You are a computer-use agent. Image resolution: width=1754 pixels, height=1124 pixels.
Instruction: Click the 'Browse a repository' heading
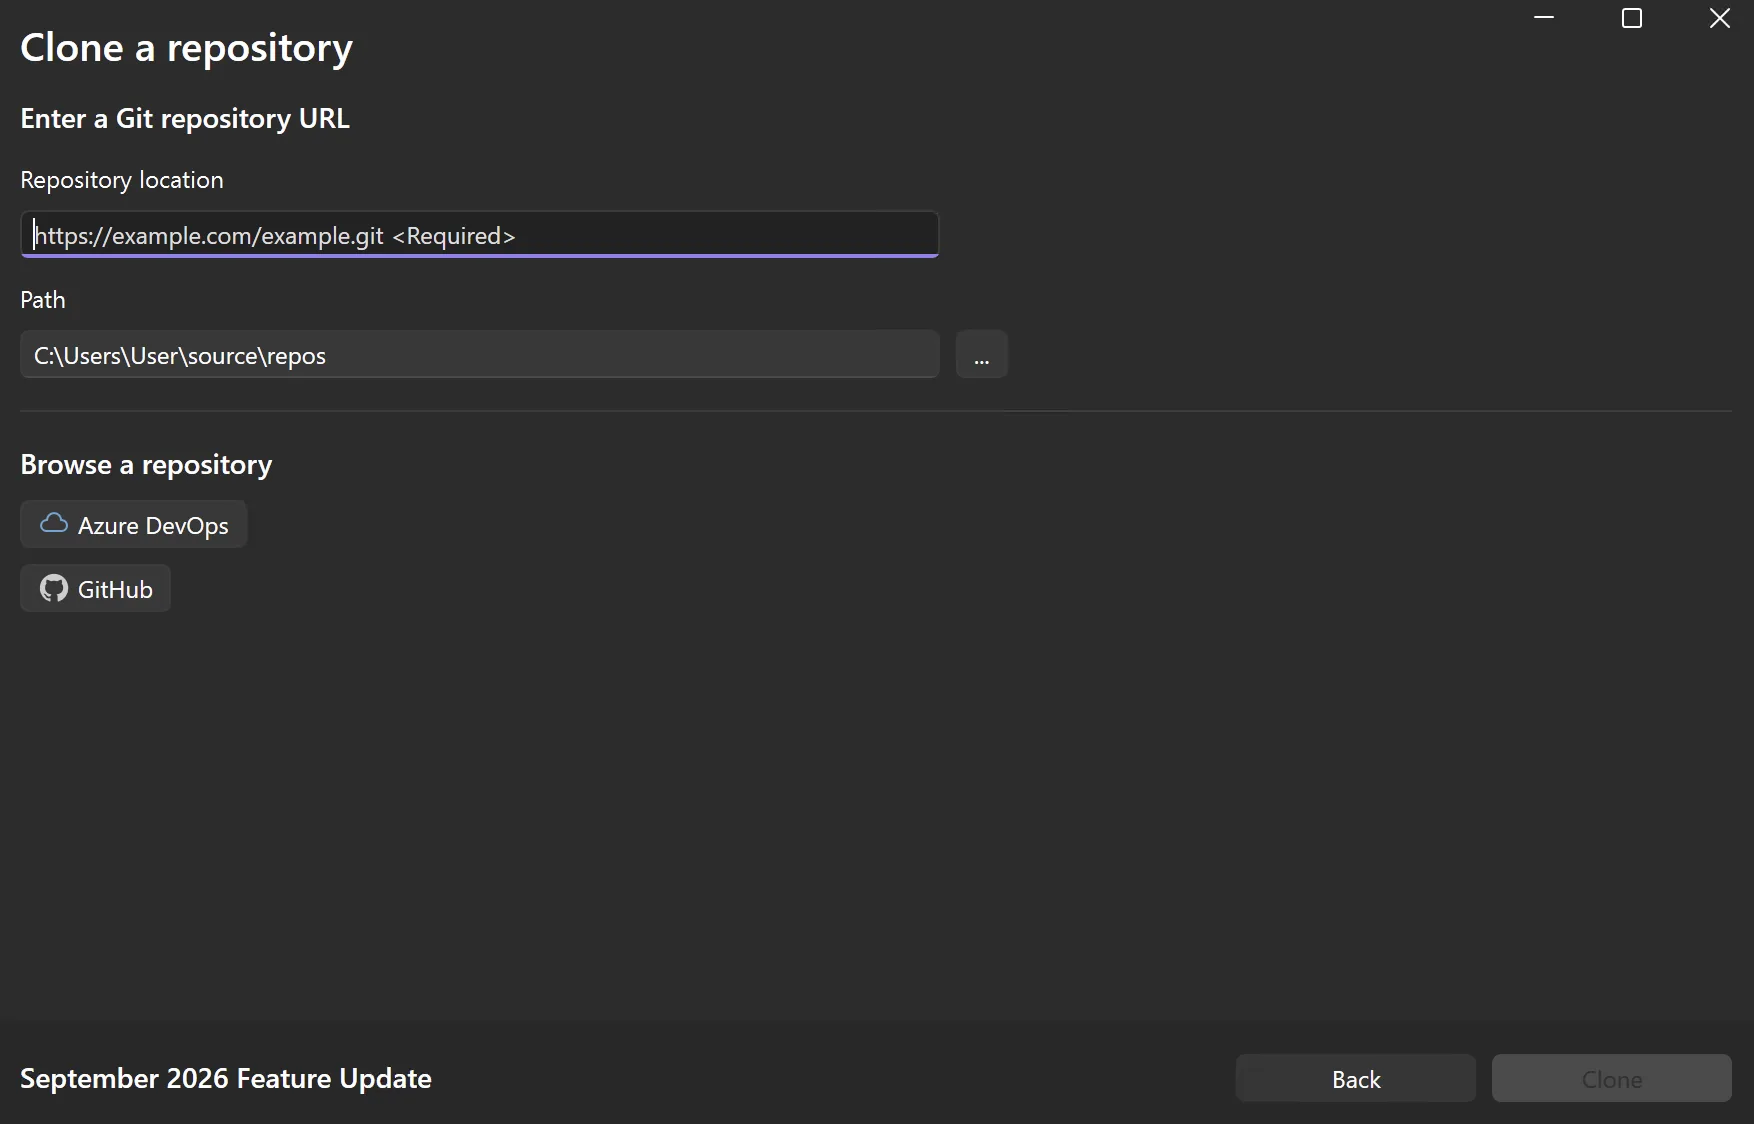[146, 465]
